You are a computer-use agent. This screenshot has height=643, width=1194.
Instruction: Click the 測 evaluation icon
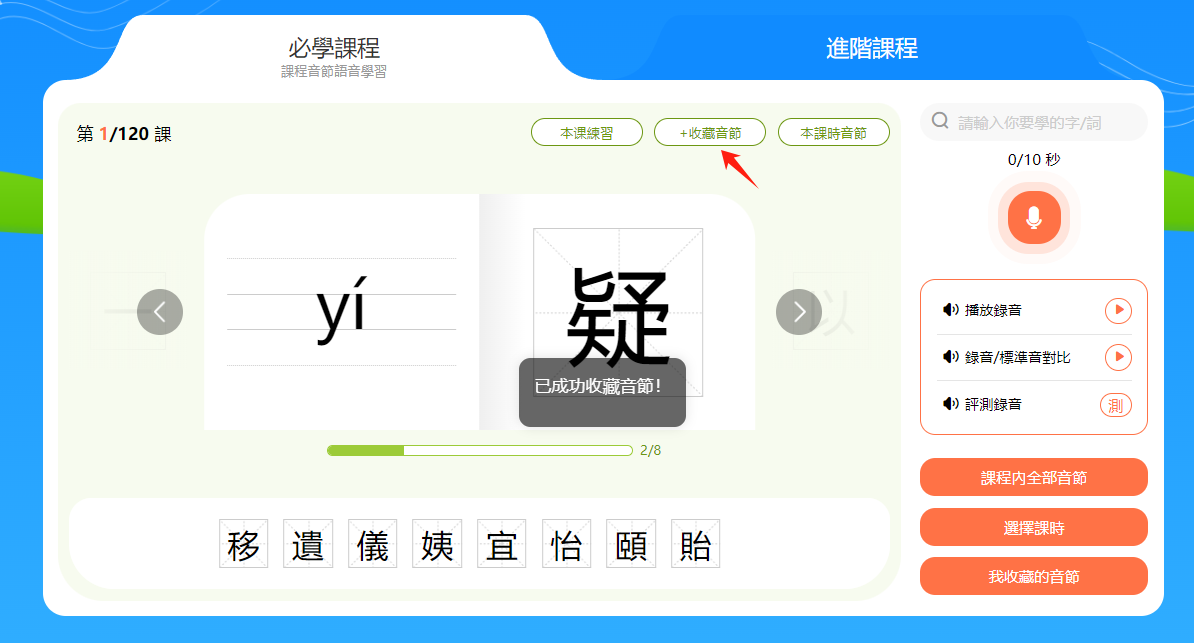1117,405
